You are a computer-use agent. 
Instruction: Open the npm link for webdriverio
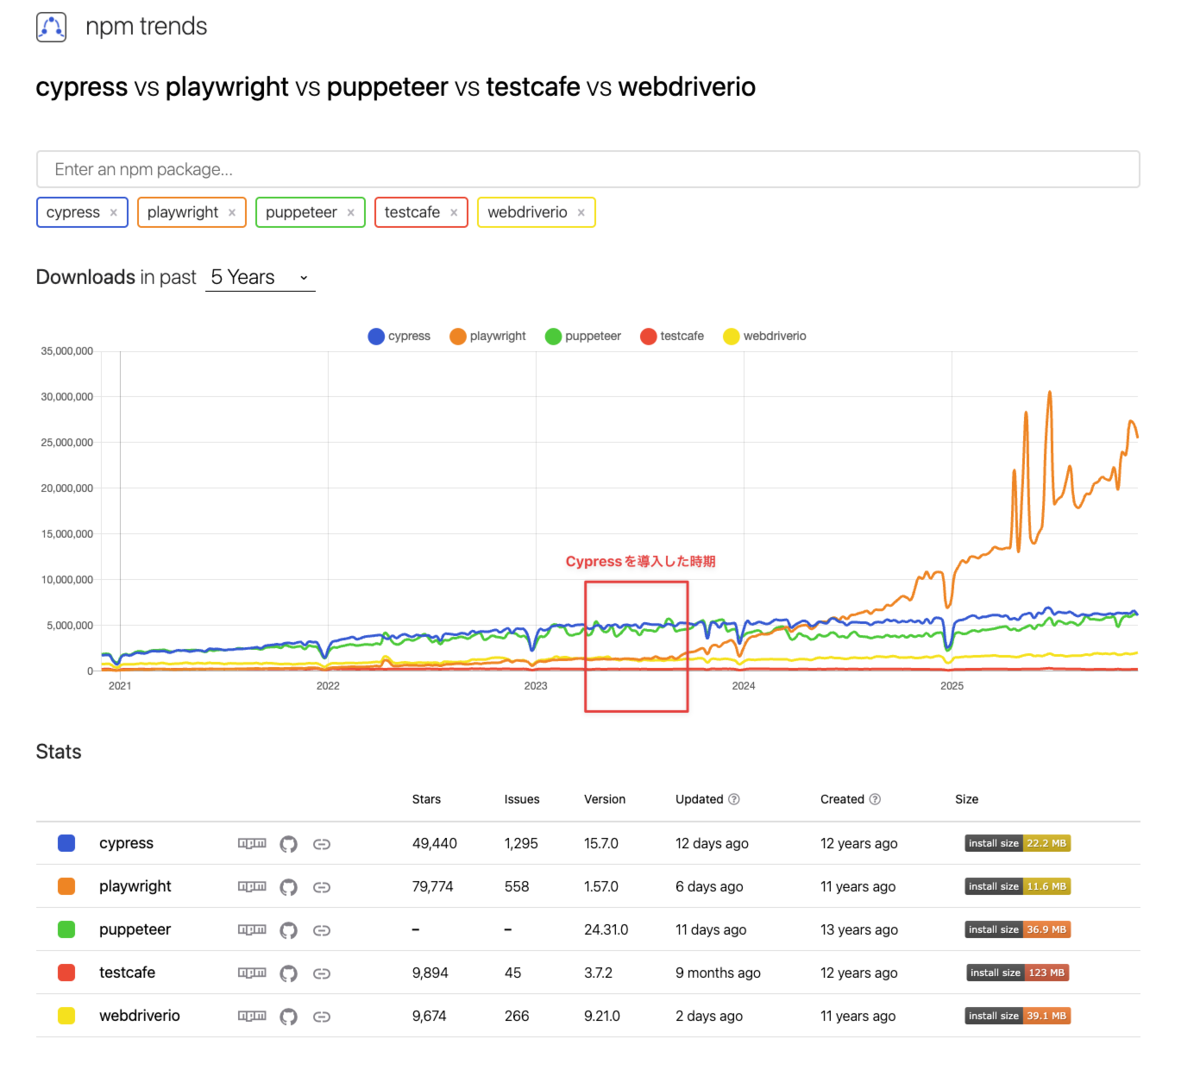pos(252,1016)
